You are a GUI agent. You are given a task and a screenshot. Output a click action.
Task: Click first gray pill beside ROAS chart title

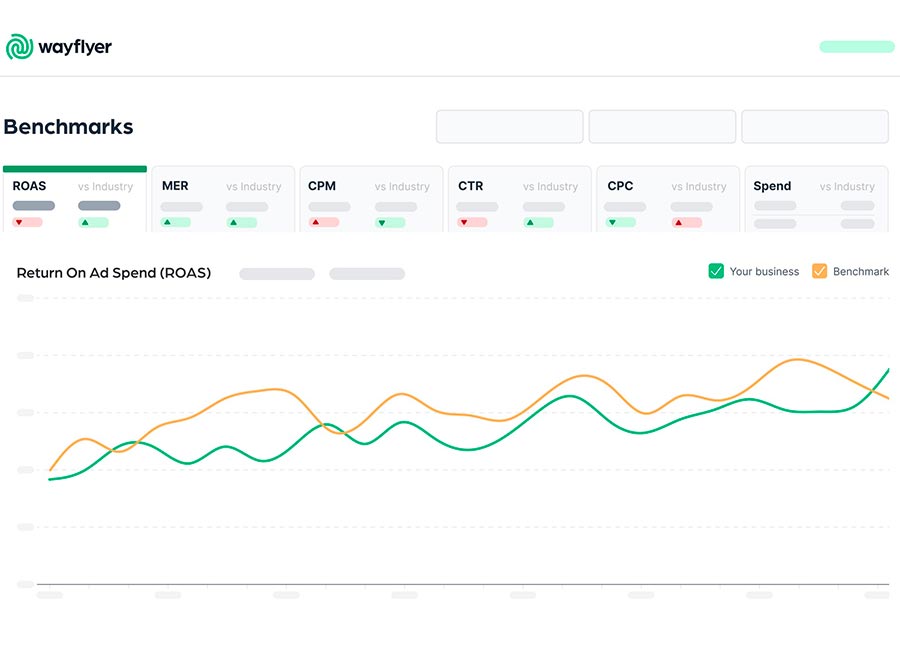[x=276, y=274]
